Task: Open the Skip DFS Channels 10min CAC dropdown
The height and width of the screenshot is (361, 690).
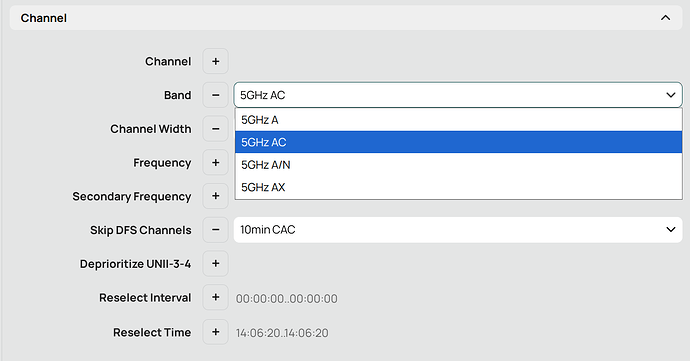Action: [x=458, y=230]
